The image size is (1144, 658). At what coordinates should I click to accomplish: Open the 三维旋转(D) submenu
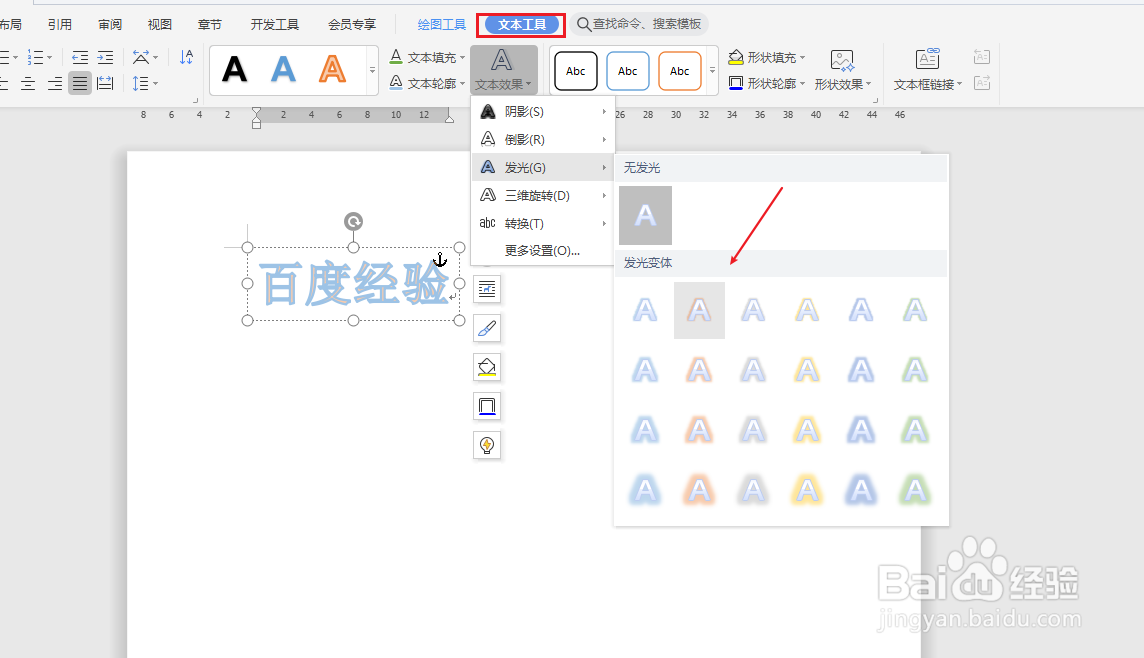click(x=543, y=196)
